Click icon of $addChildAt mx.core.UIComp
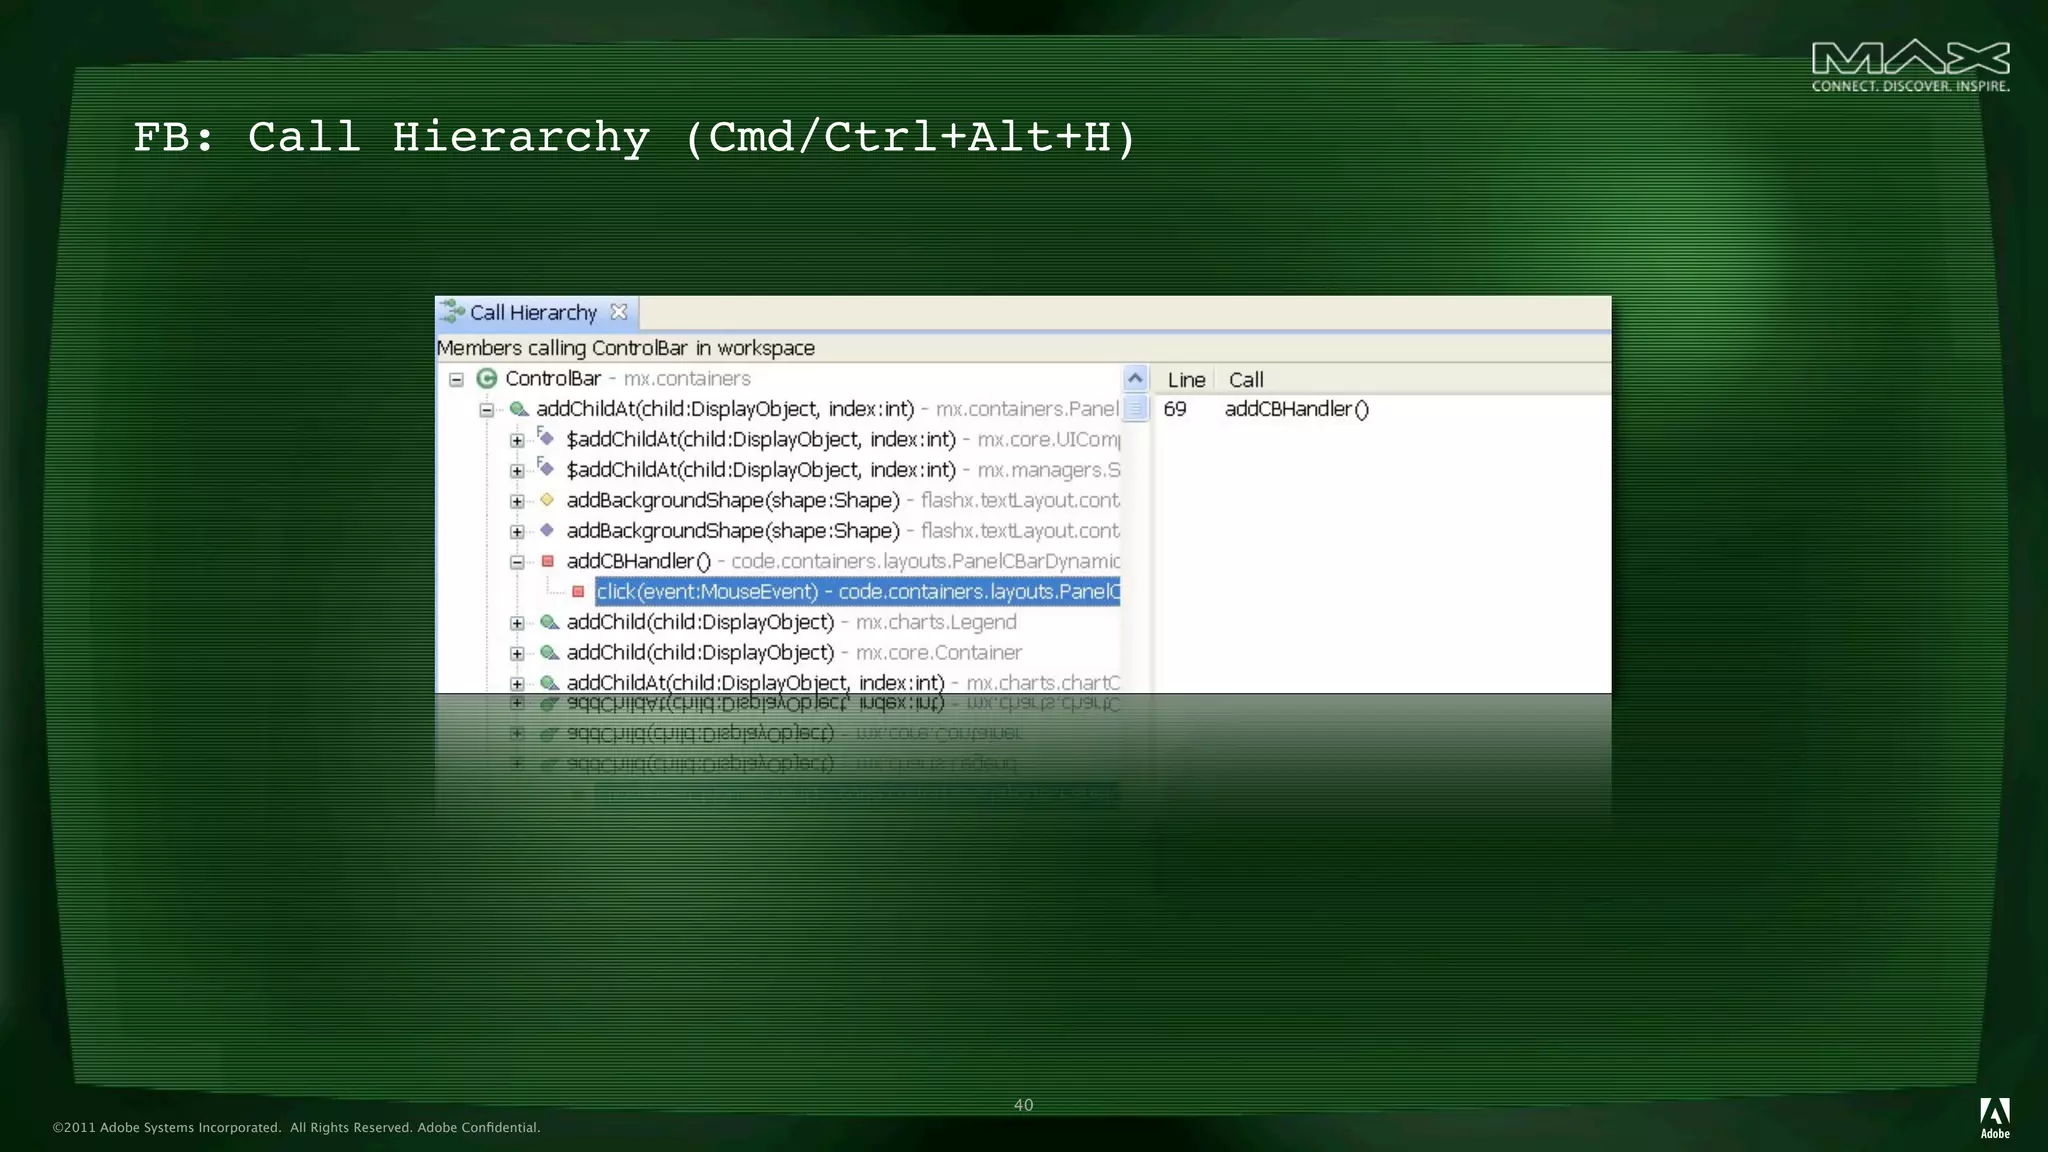The image size is (2048, 1152). [x=546, y=437]
